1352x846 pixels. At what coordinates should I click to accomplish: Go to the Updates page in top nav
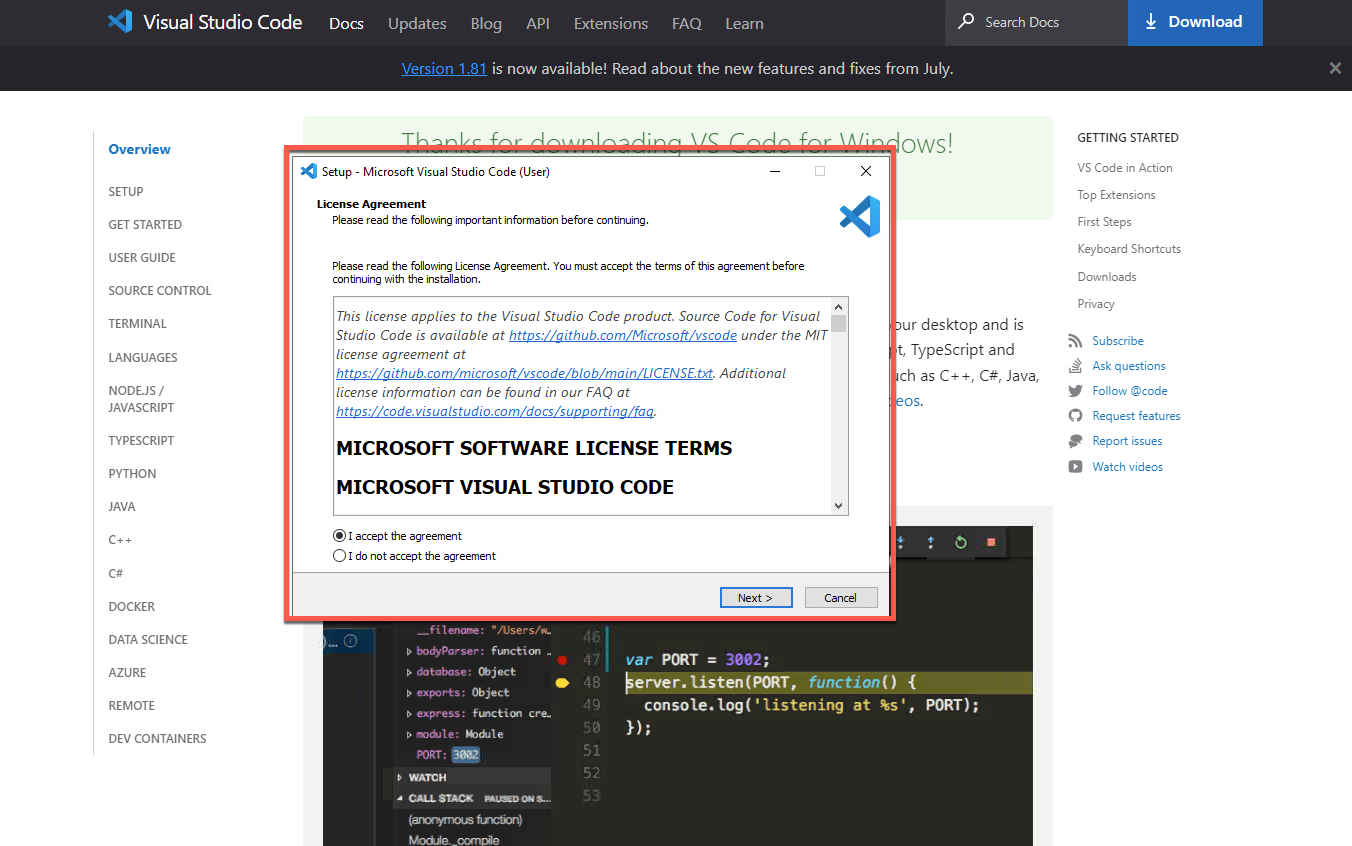coord(417,23)
